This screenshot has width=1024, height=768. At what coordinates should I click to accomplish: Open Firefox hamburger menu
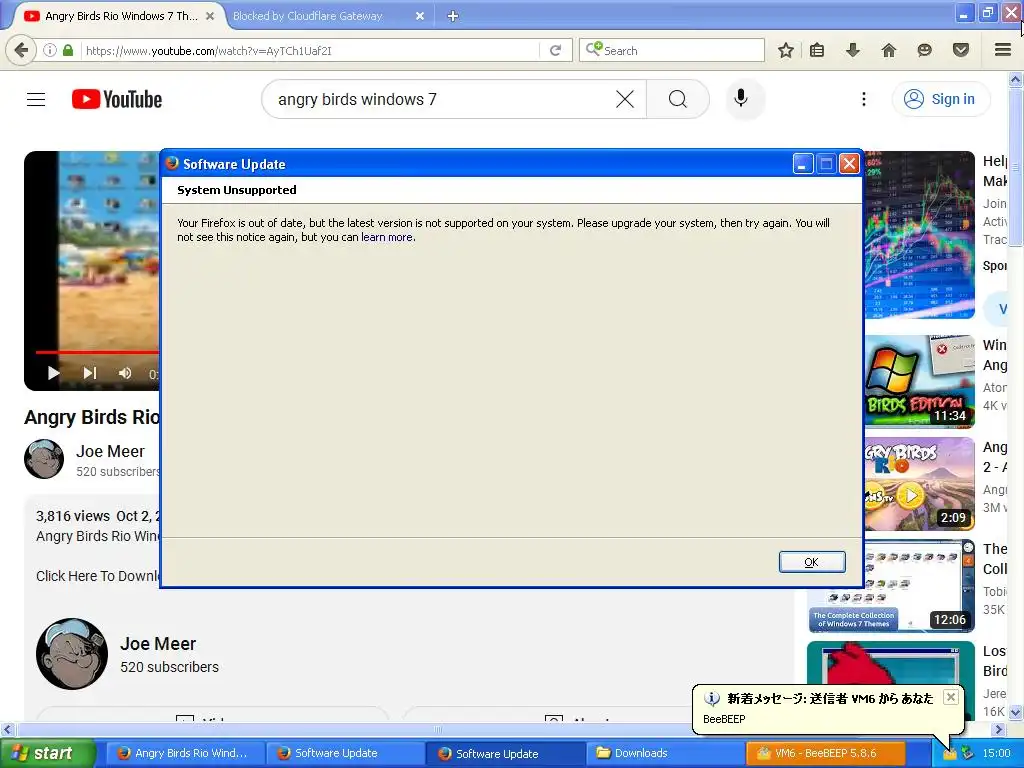pyautogui.click(x=1003, y=50)
